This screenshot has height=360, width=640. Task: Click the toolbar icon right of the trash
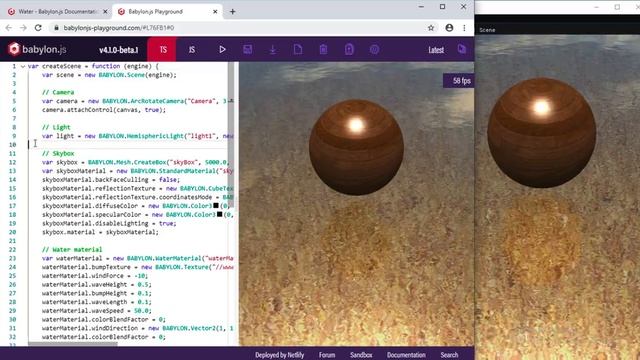pos(349,49)
